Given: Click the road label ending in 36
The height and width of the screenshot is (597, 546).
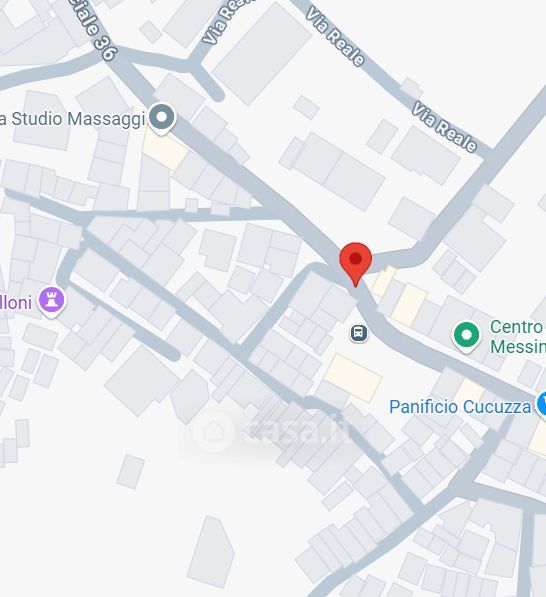Looking at the screenshot, I should tap(91, 30).
